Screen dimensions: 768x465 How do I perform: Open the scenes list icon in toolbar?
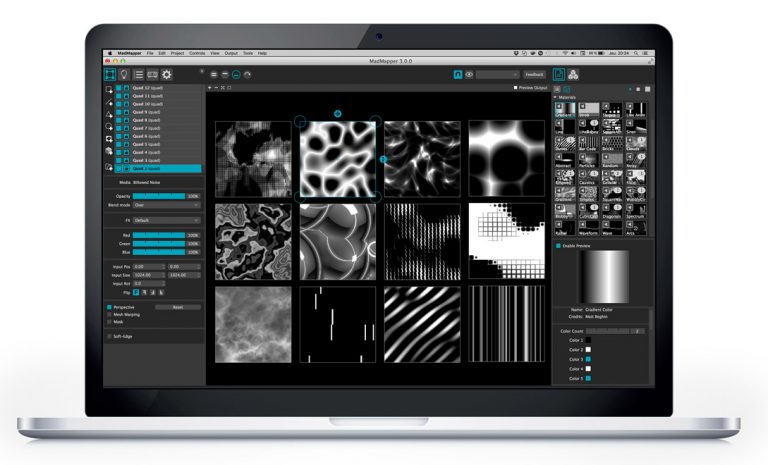tap(138, 74)
